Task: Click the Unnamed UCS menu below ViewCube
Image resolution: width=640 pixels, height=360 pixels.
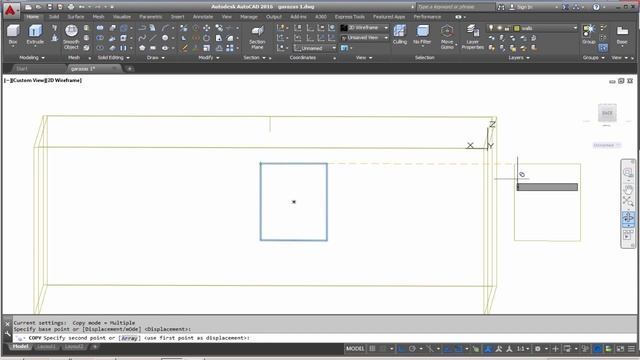Action: (606, 145)
